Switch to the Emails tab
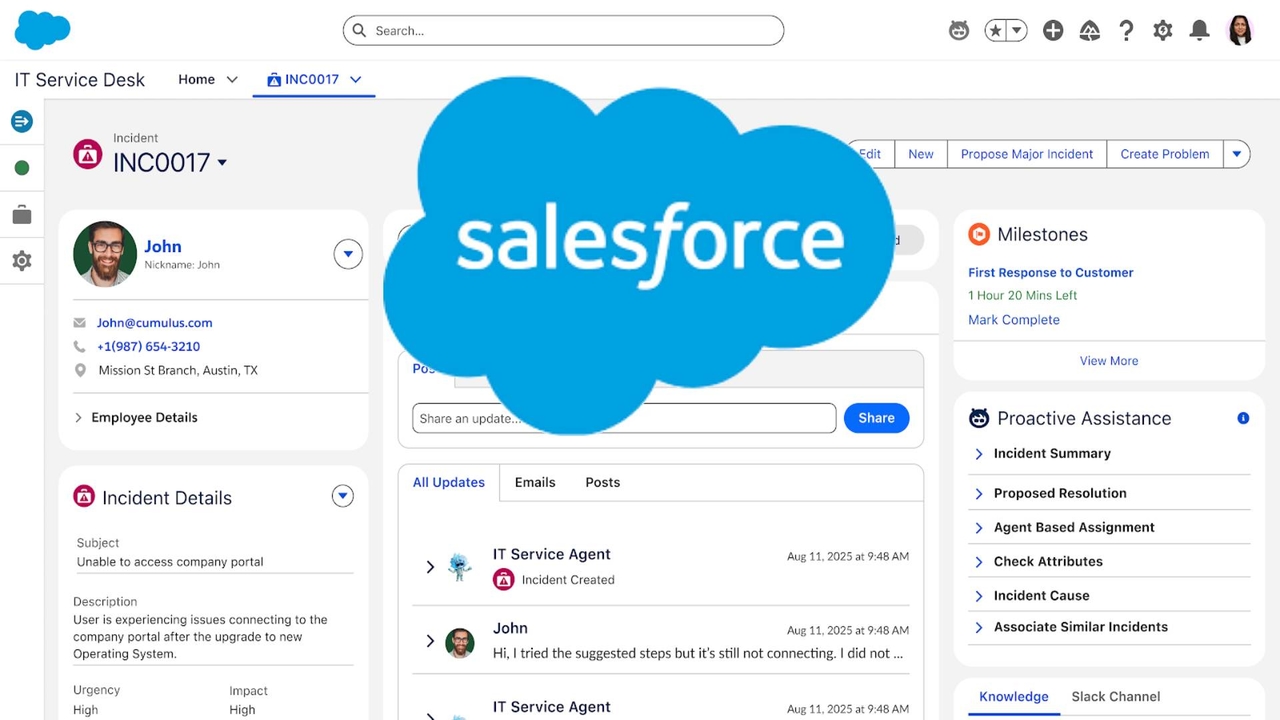 click(535, 482)
